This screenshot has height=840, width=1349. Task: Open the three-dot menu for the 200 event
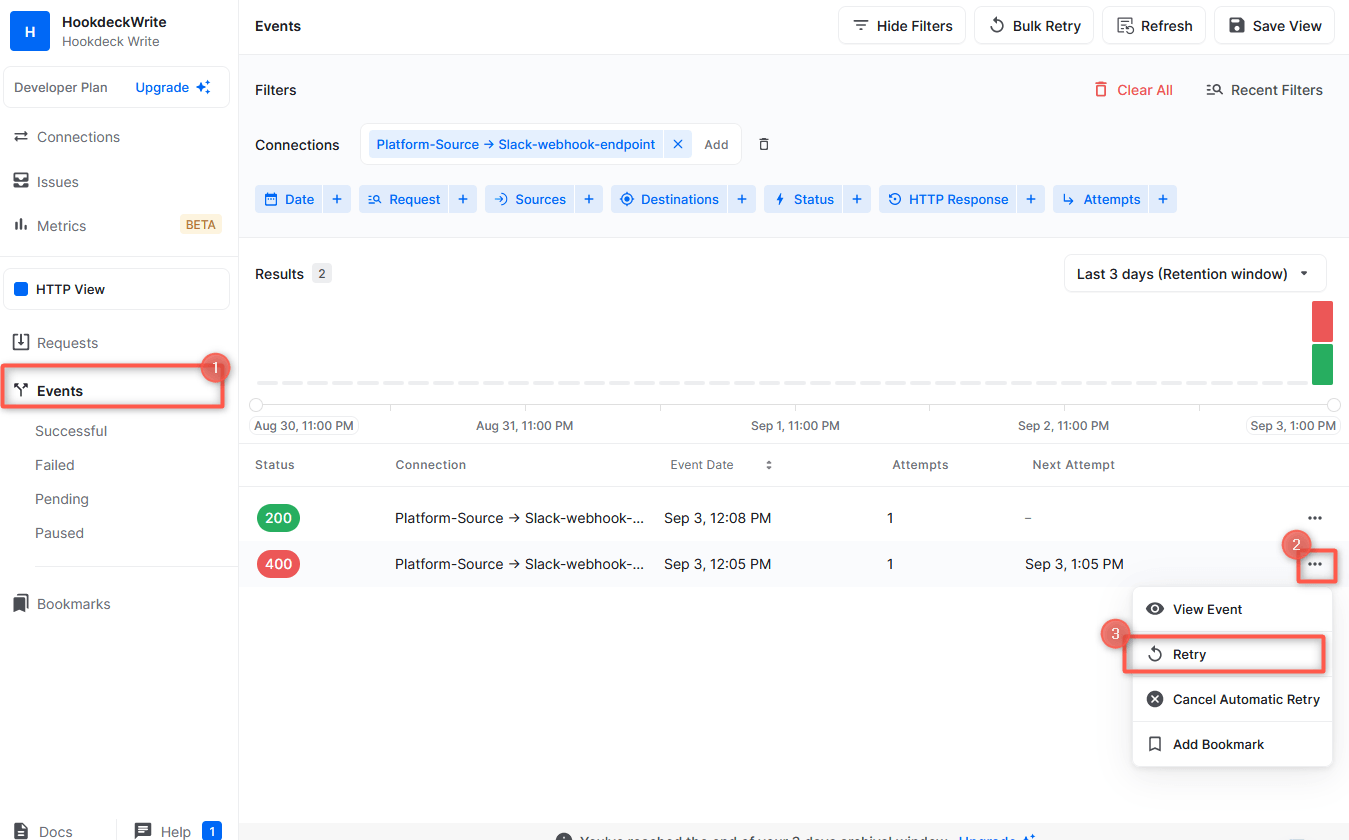pyautogui.click(x=1314, y=518)
